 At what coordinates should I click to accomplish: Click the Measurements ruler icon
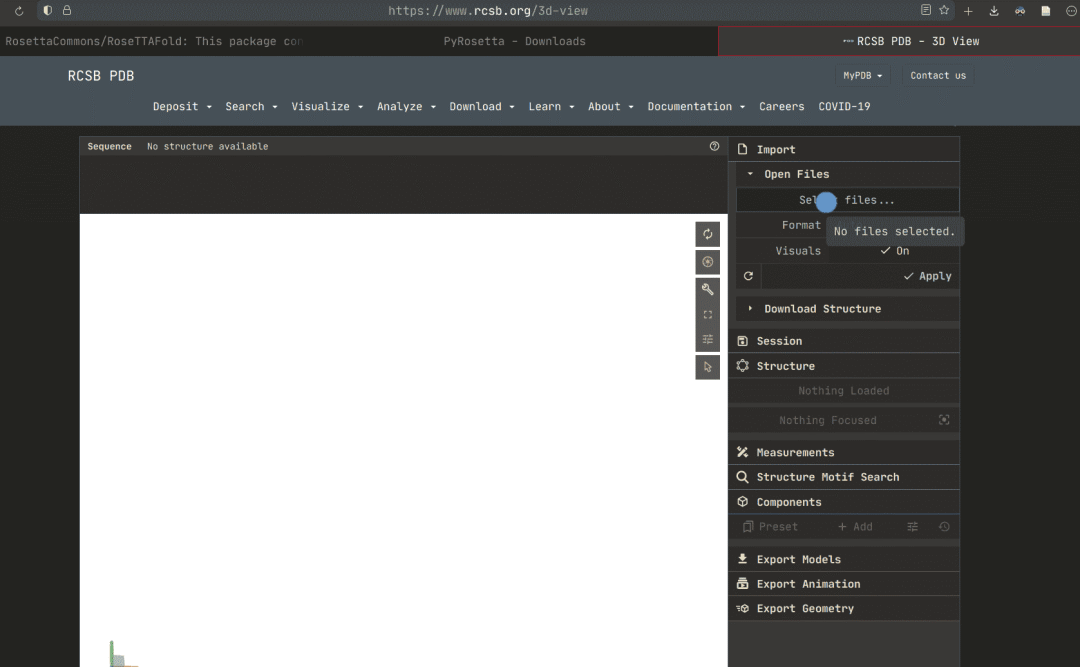point(742,452)
